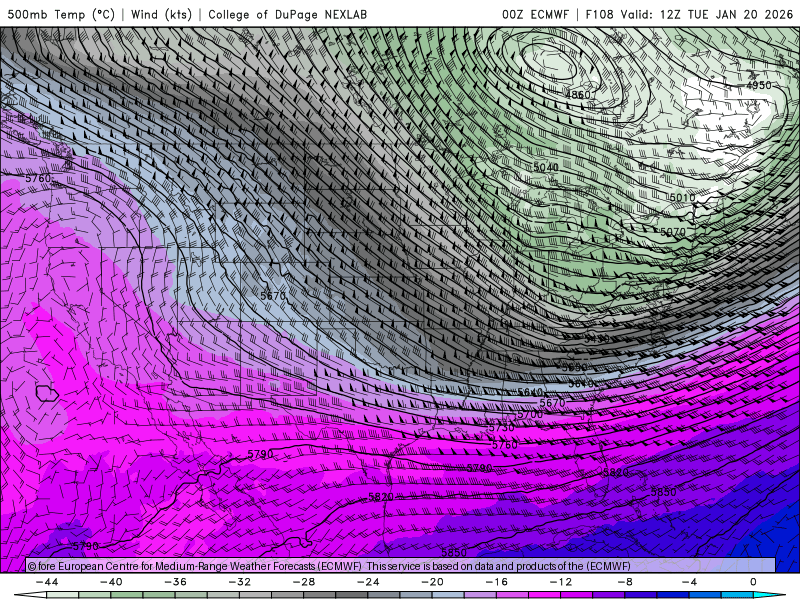Click the '500mb Temp (°C)' title text

(x=61, y=14)
